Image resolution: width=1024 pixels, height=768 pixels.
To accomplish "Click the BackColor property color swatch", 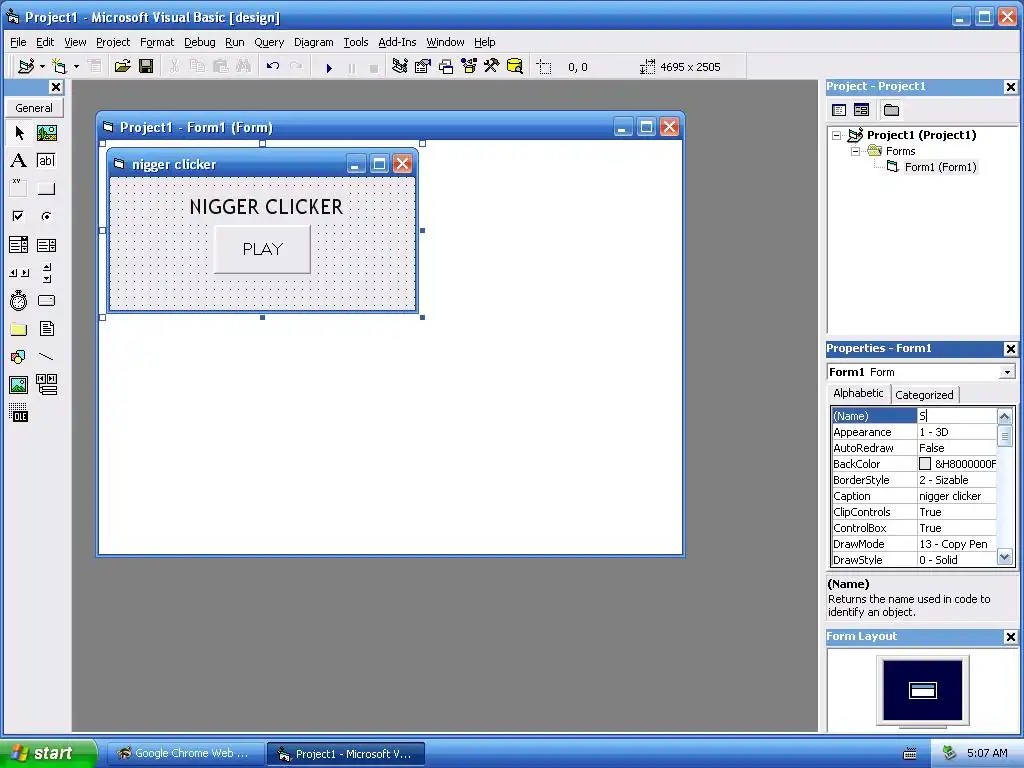I will (925, 464).
